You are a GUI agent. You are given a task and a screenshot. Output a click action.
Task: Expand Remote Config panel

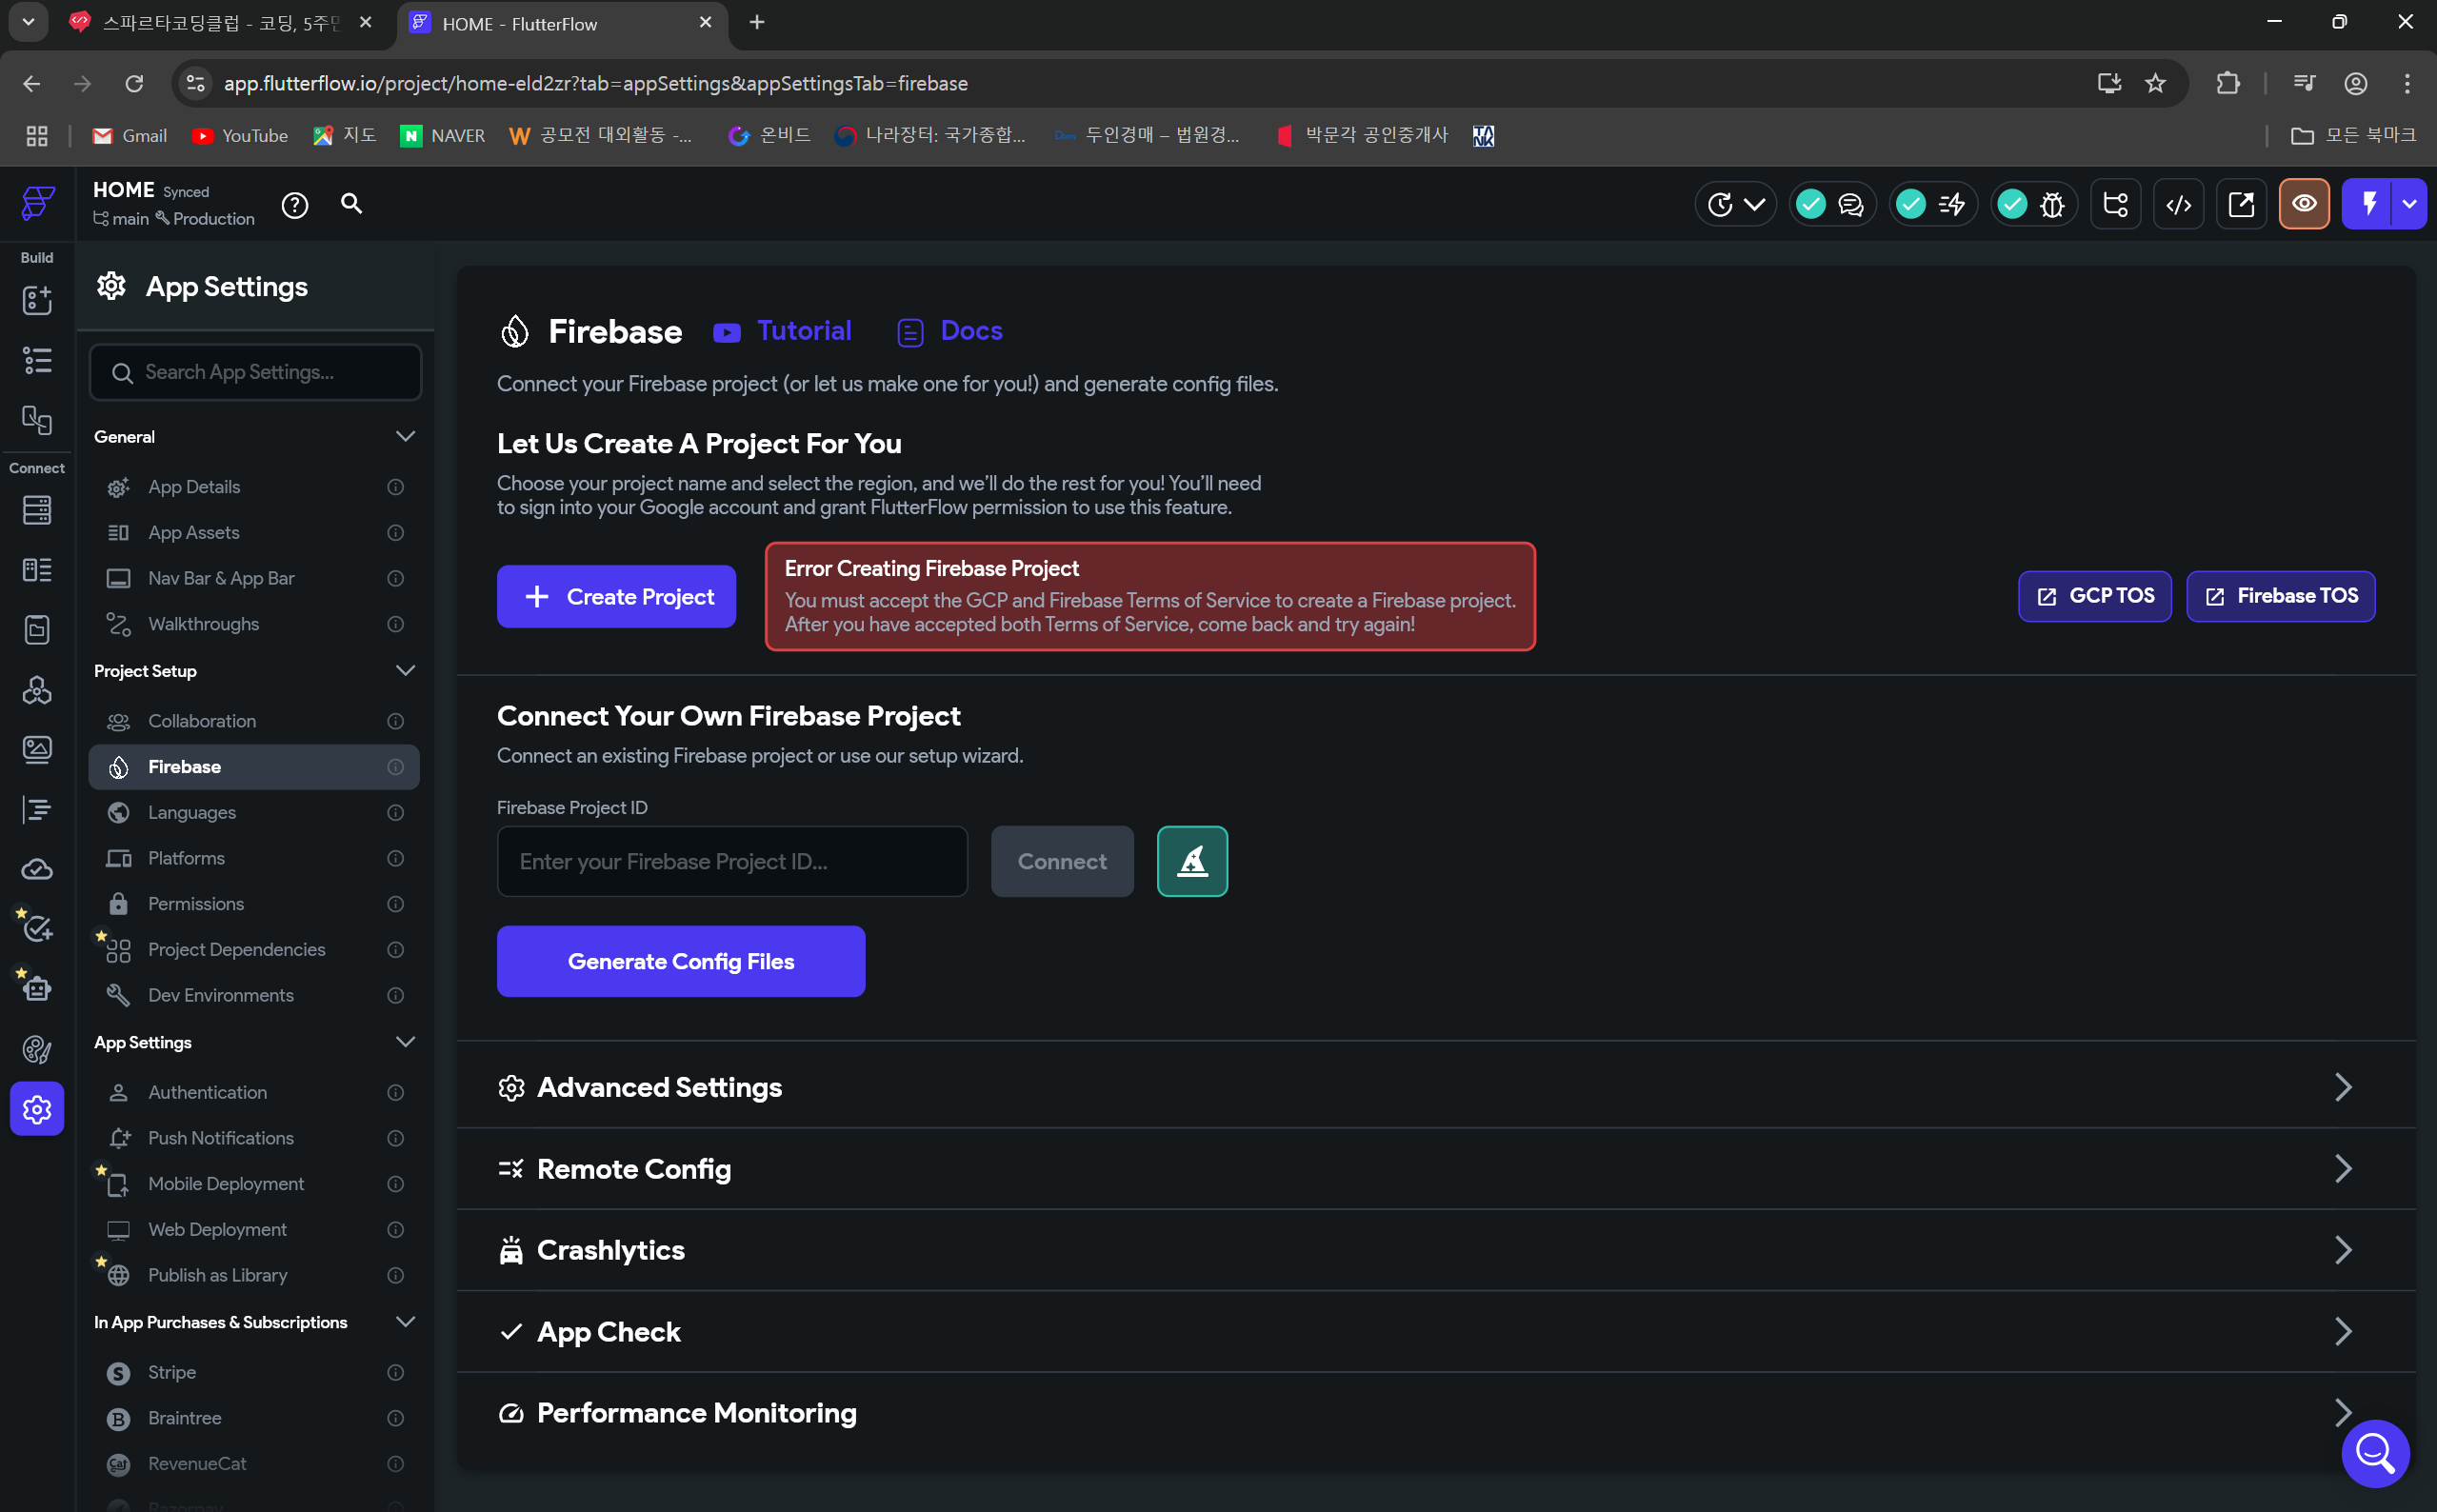[x=1436, y=1169]
